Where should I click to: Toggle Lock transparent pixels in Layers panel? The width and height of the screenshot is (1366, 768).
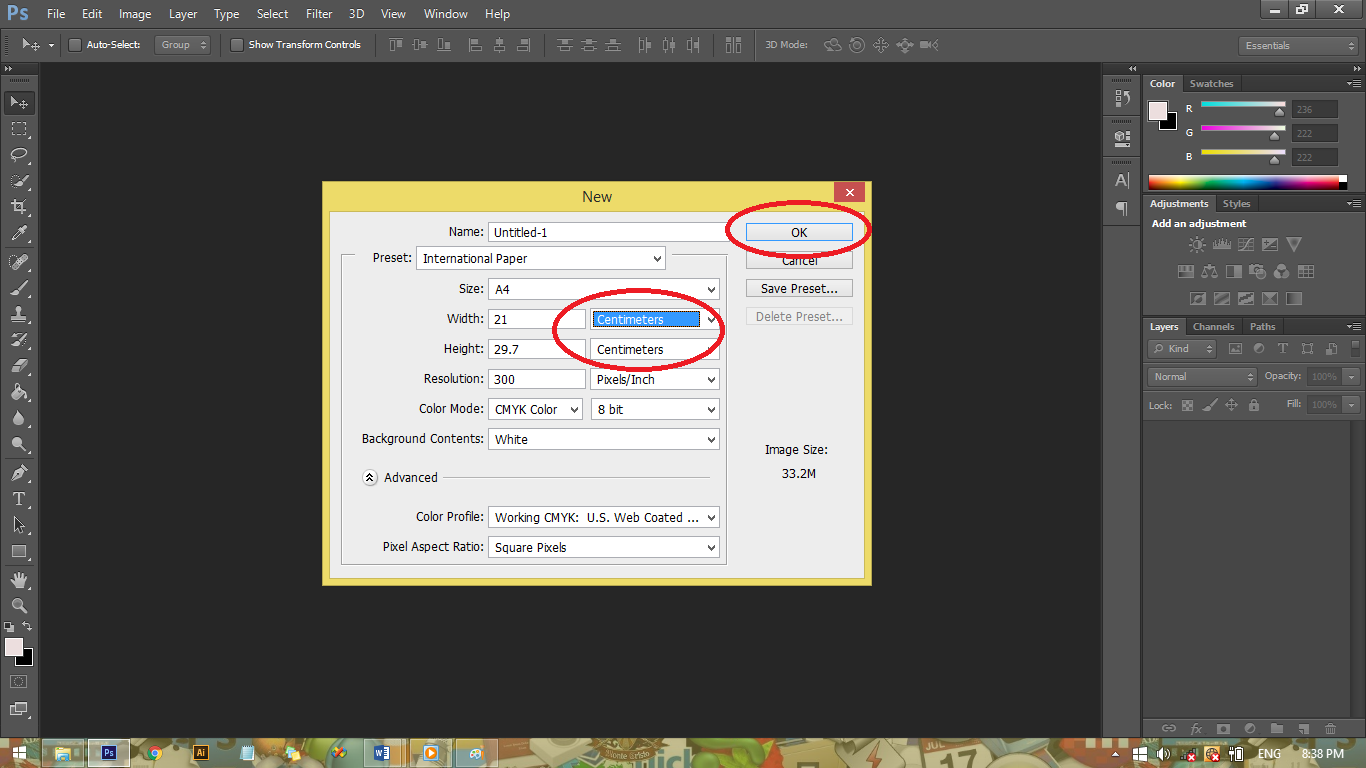tap(1187, 405)
